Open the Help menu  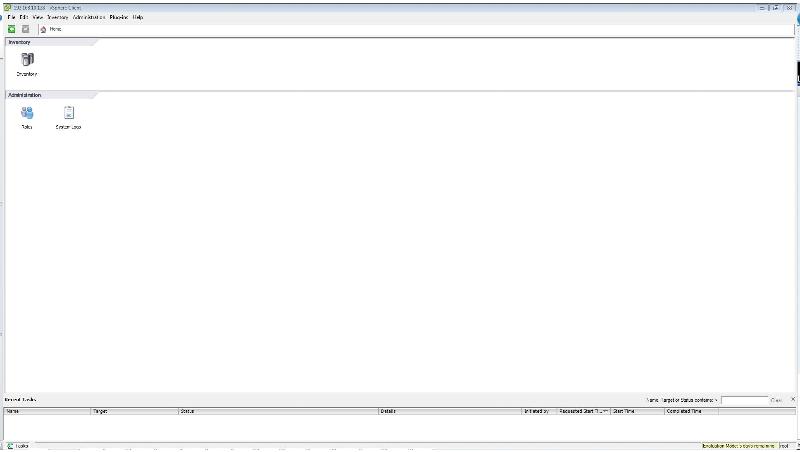point(138,17)
